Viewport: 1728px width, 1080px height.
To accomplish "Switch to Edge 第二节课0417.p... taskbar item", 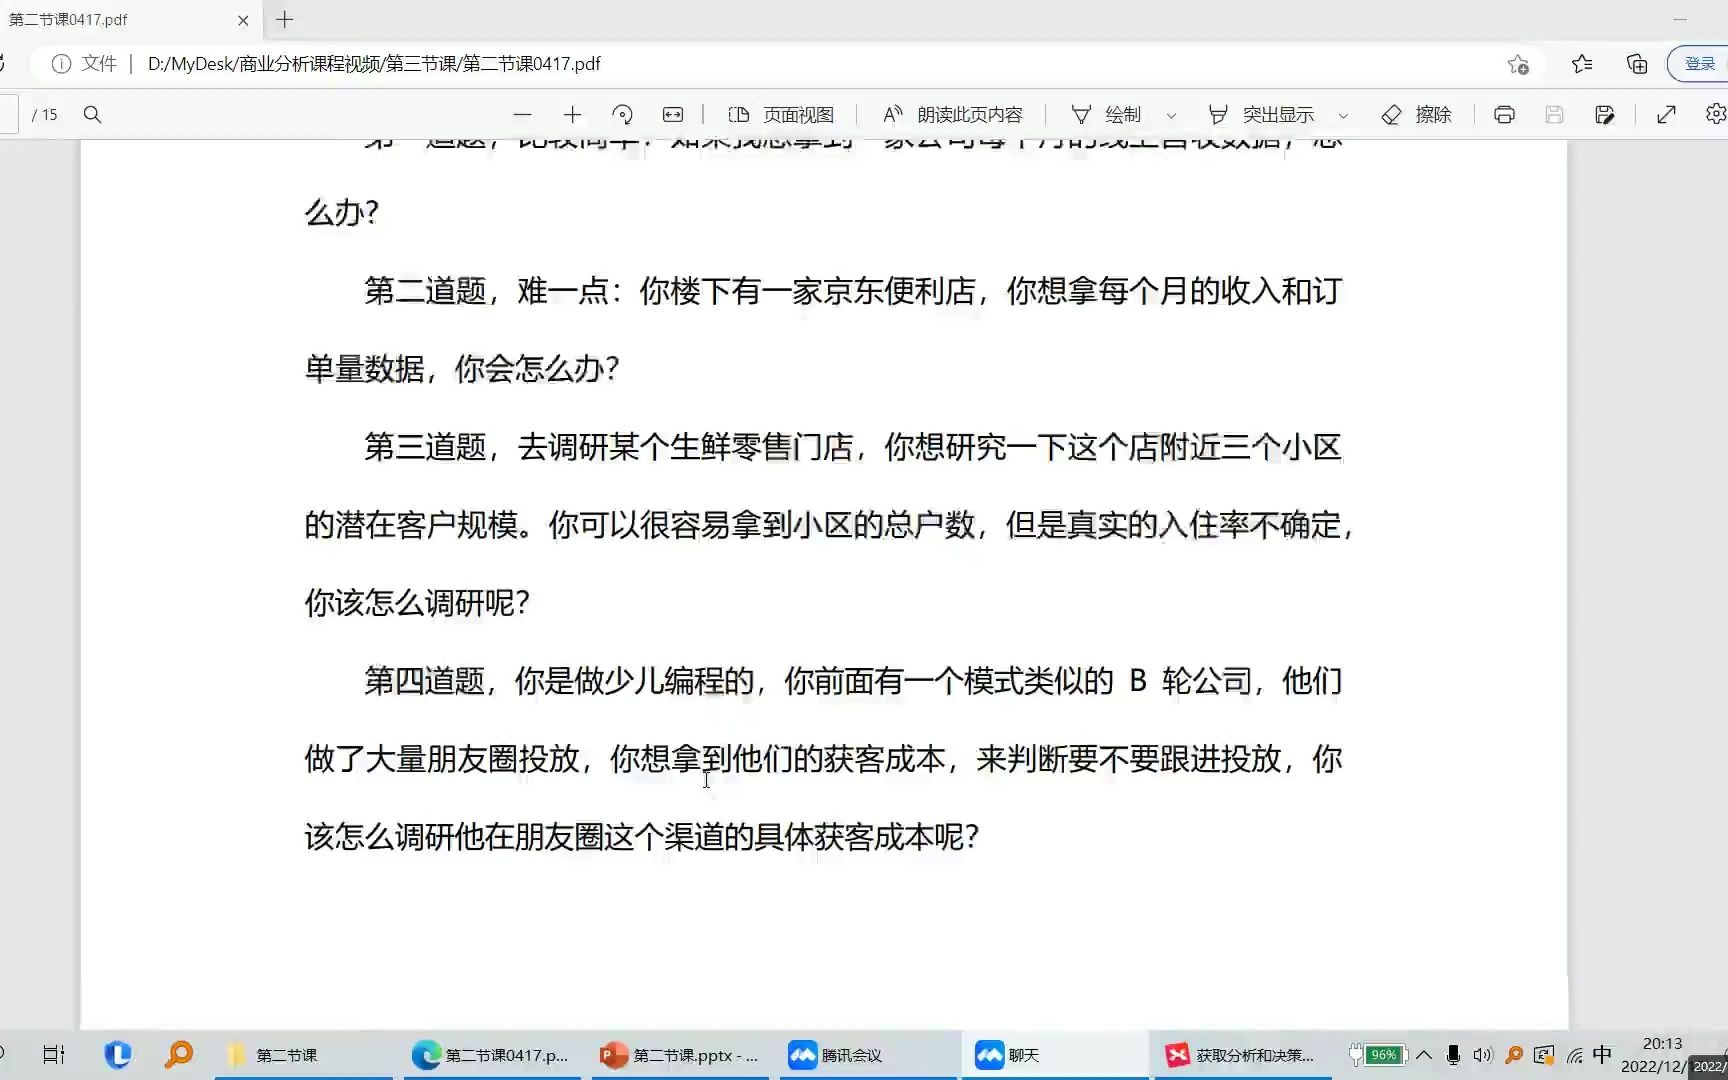I will tap(492, 1055).
